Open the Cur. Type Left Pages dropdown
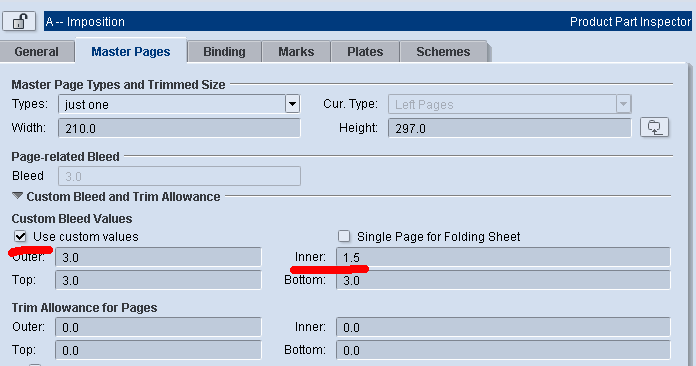 [510, 104]
